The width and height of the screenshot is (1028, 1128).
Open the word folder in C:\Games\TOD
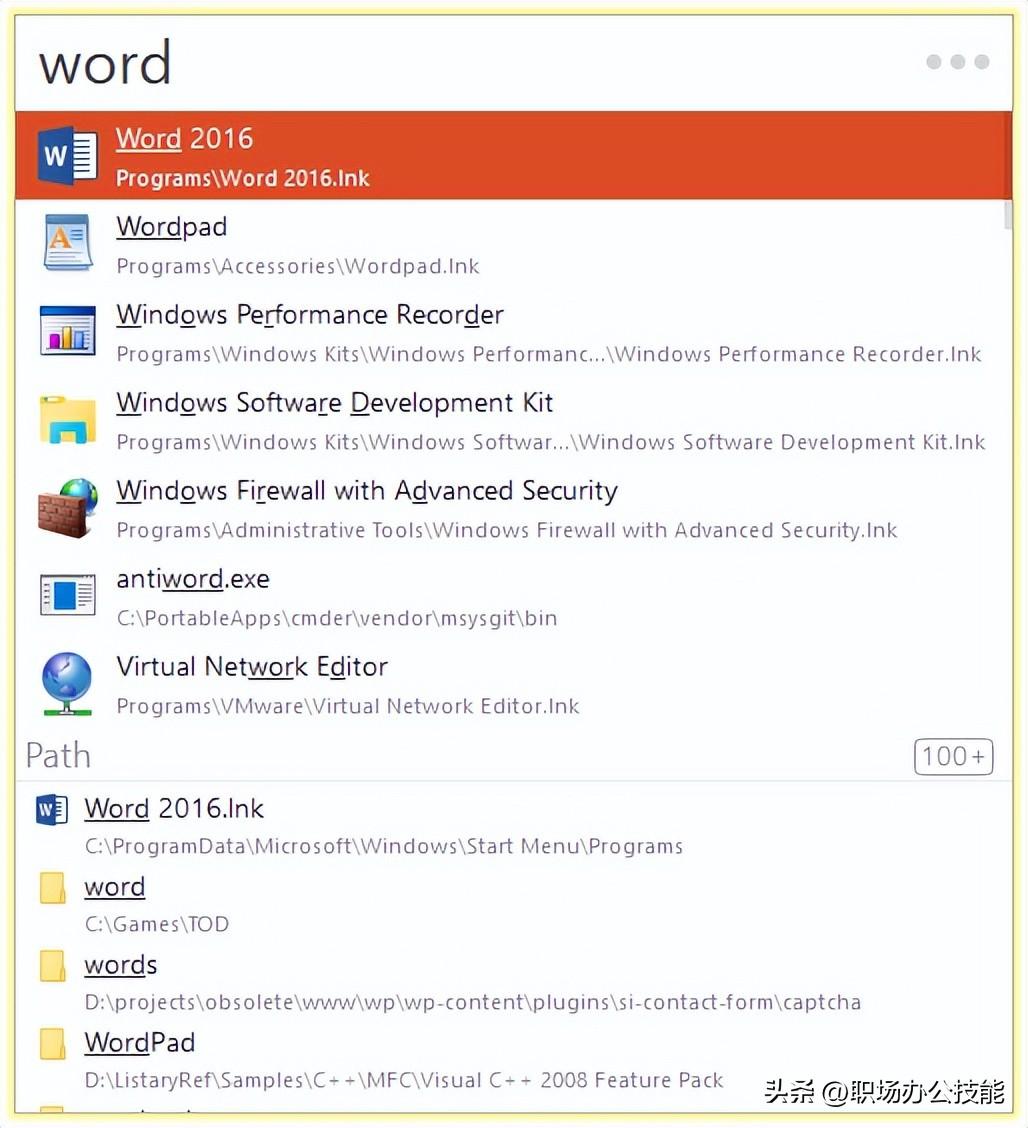pyautogui.click(x=115, y=888)
